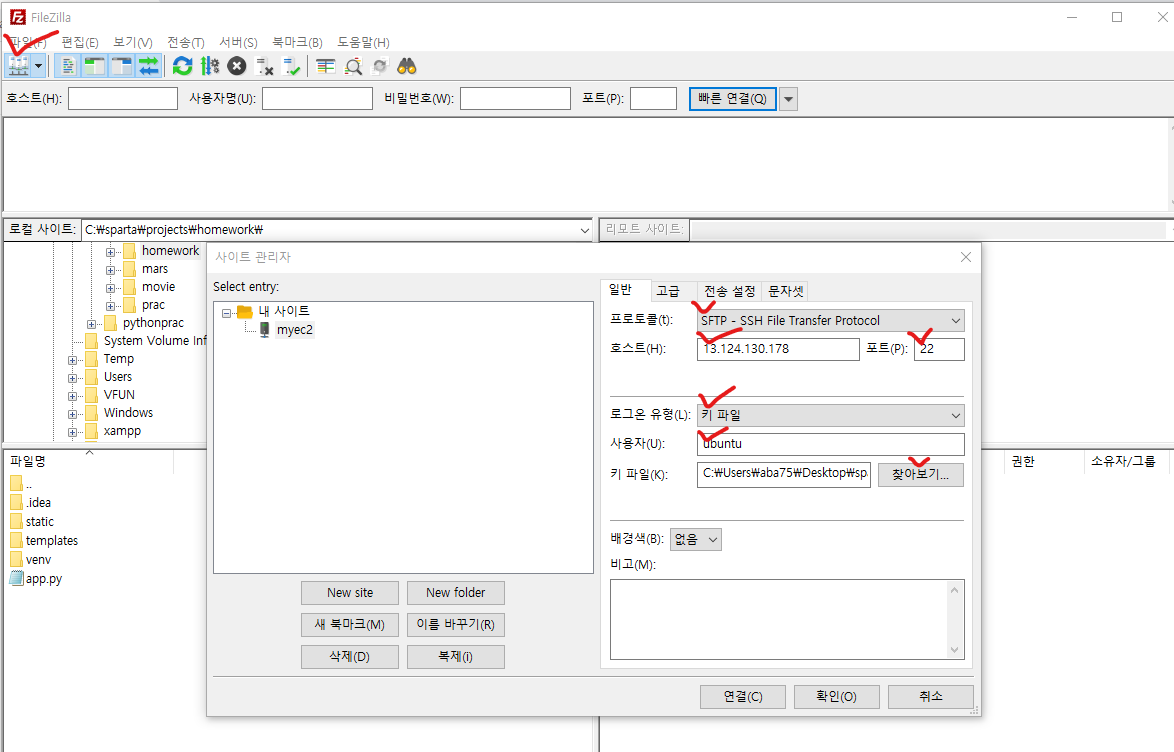The width and height of the screenshot is (1174, 752).
Task: Click the 사용자 field containing ubuntu
Action: [830, 443]
